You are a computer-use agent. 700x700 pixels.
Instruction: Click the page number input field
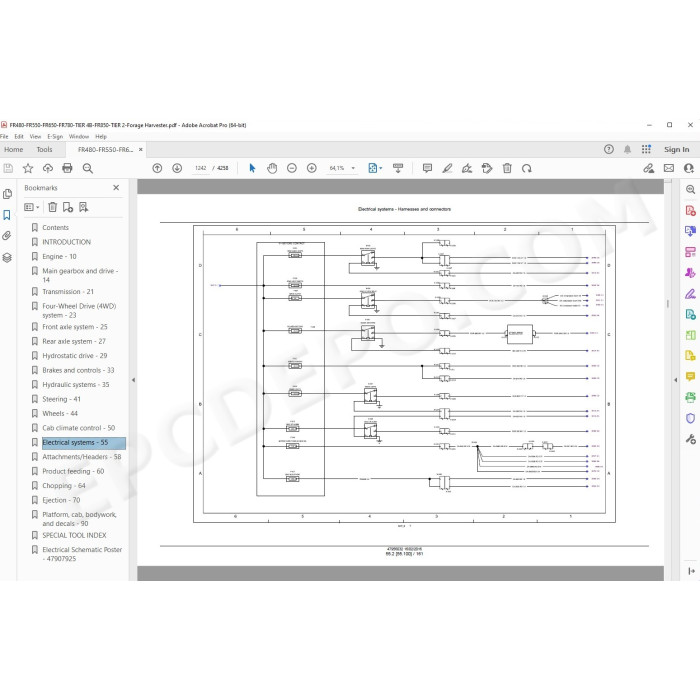click(200, 168)
